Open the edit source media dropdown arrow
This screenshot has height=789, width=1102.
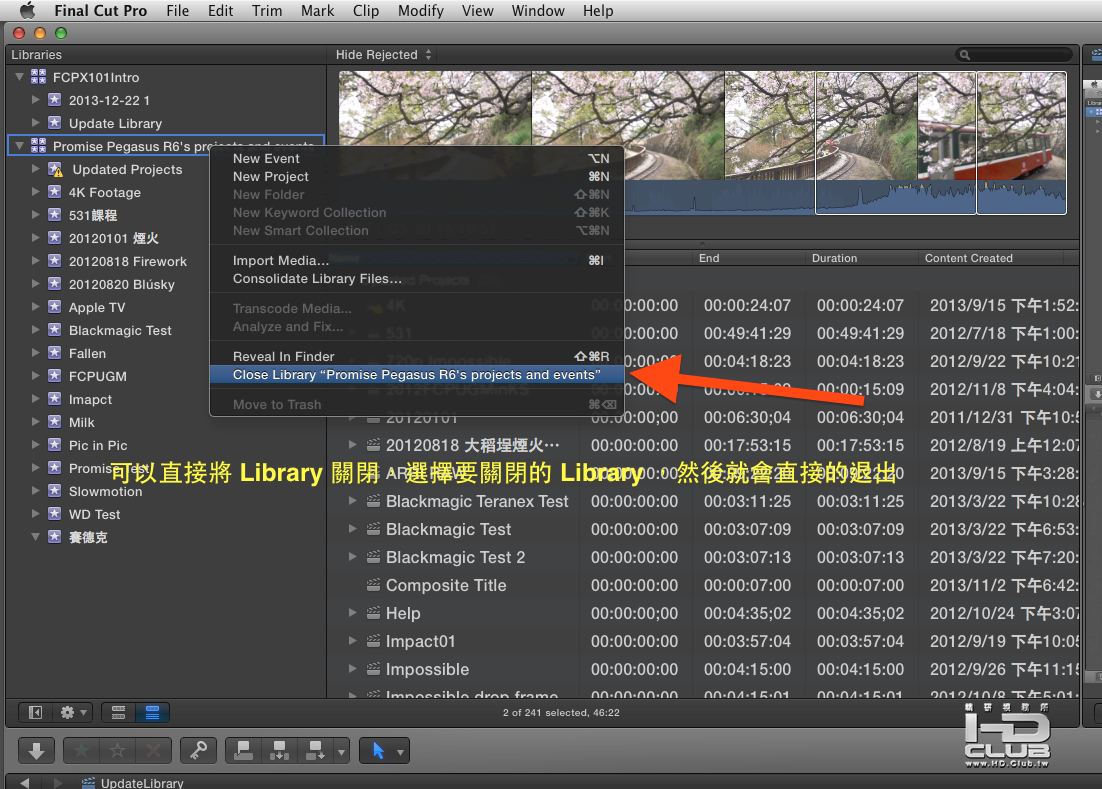(341, 752)
